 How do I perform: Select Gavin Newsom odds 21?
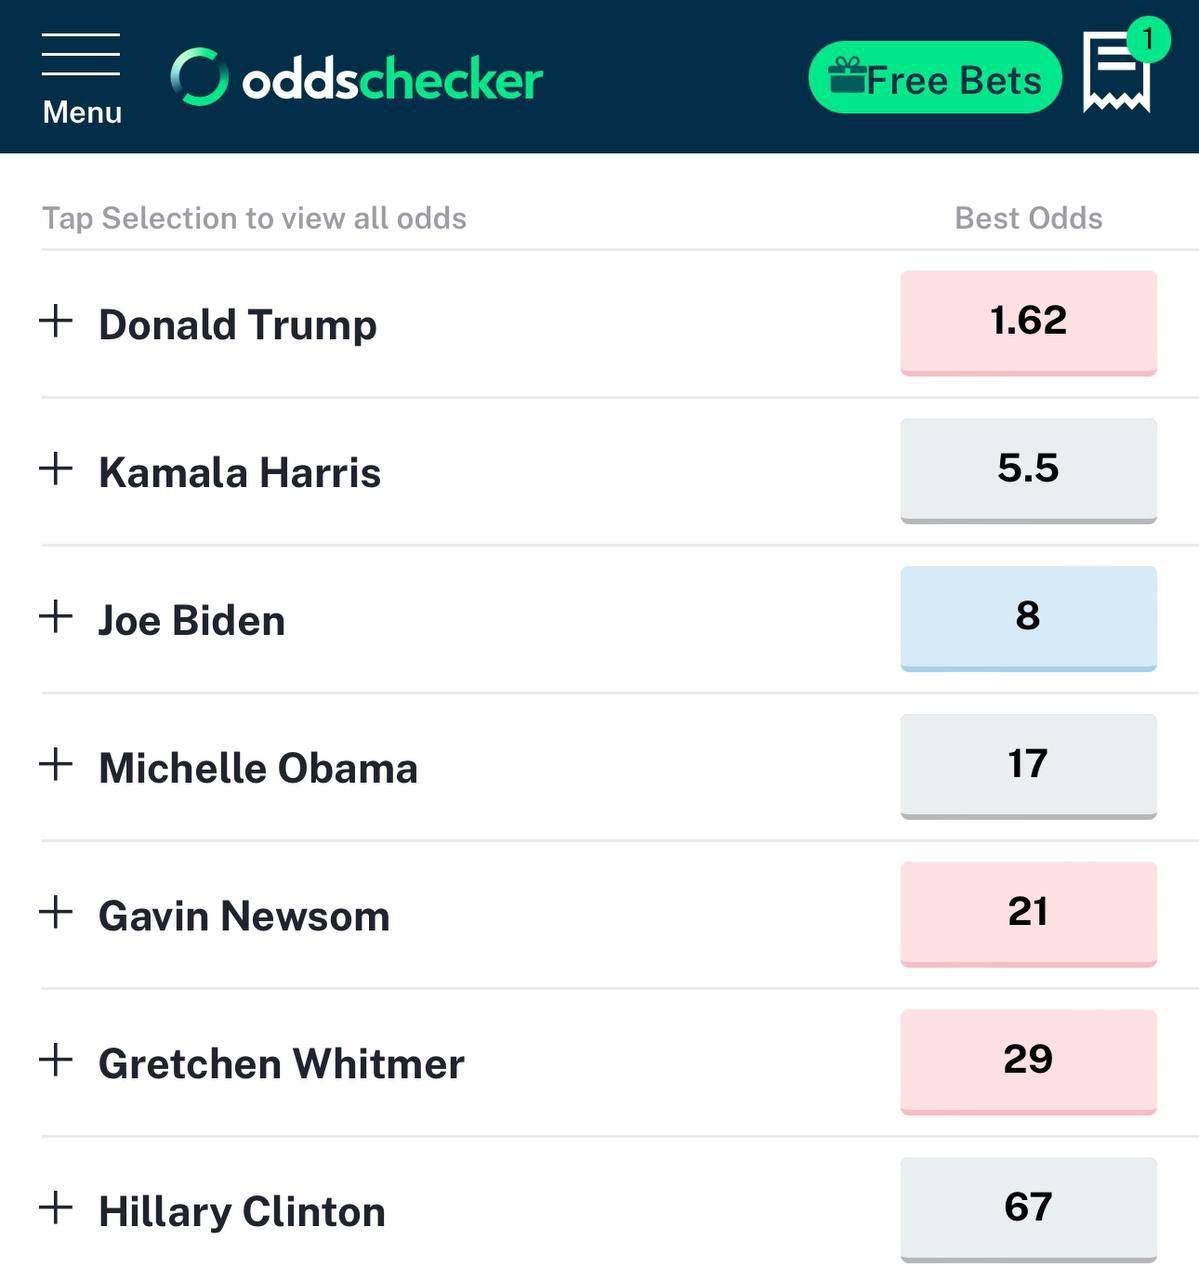pos(1028,912)
